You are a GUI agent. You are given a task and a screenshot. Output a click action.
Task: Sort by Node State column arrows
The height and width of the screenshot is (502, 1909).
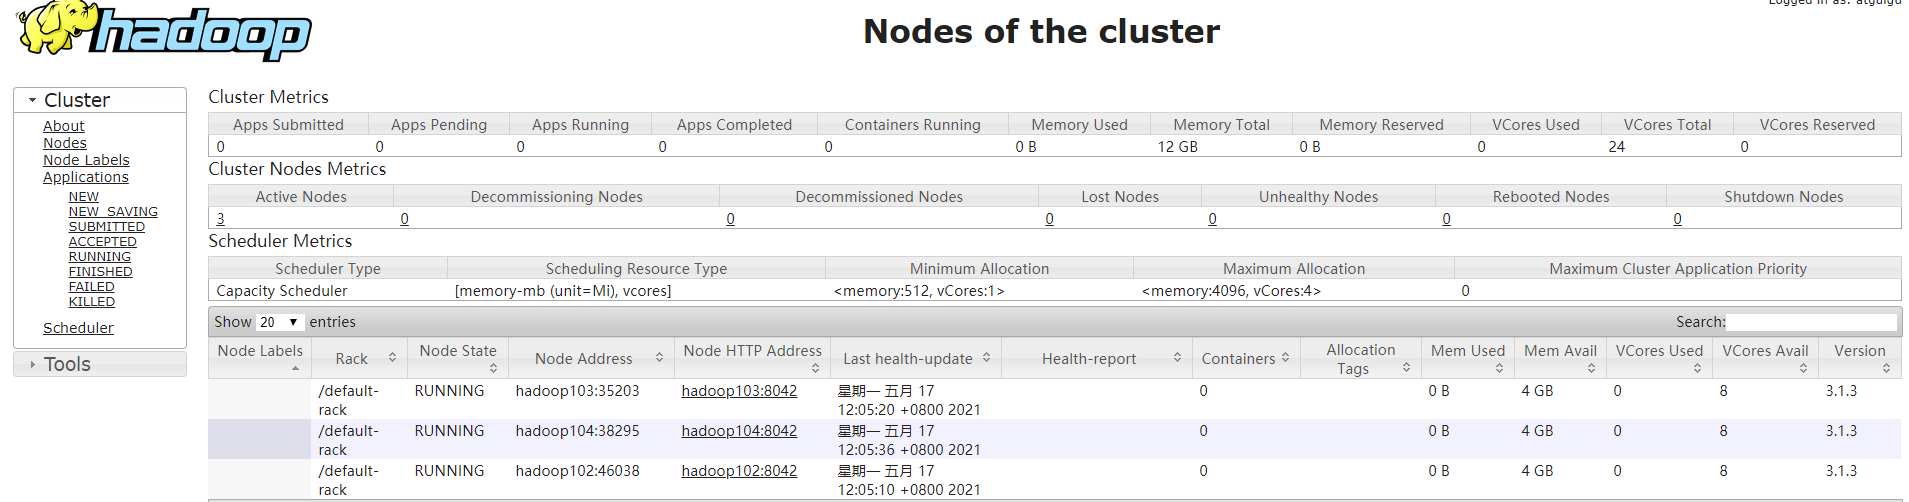494,368
